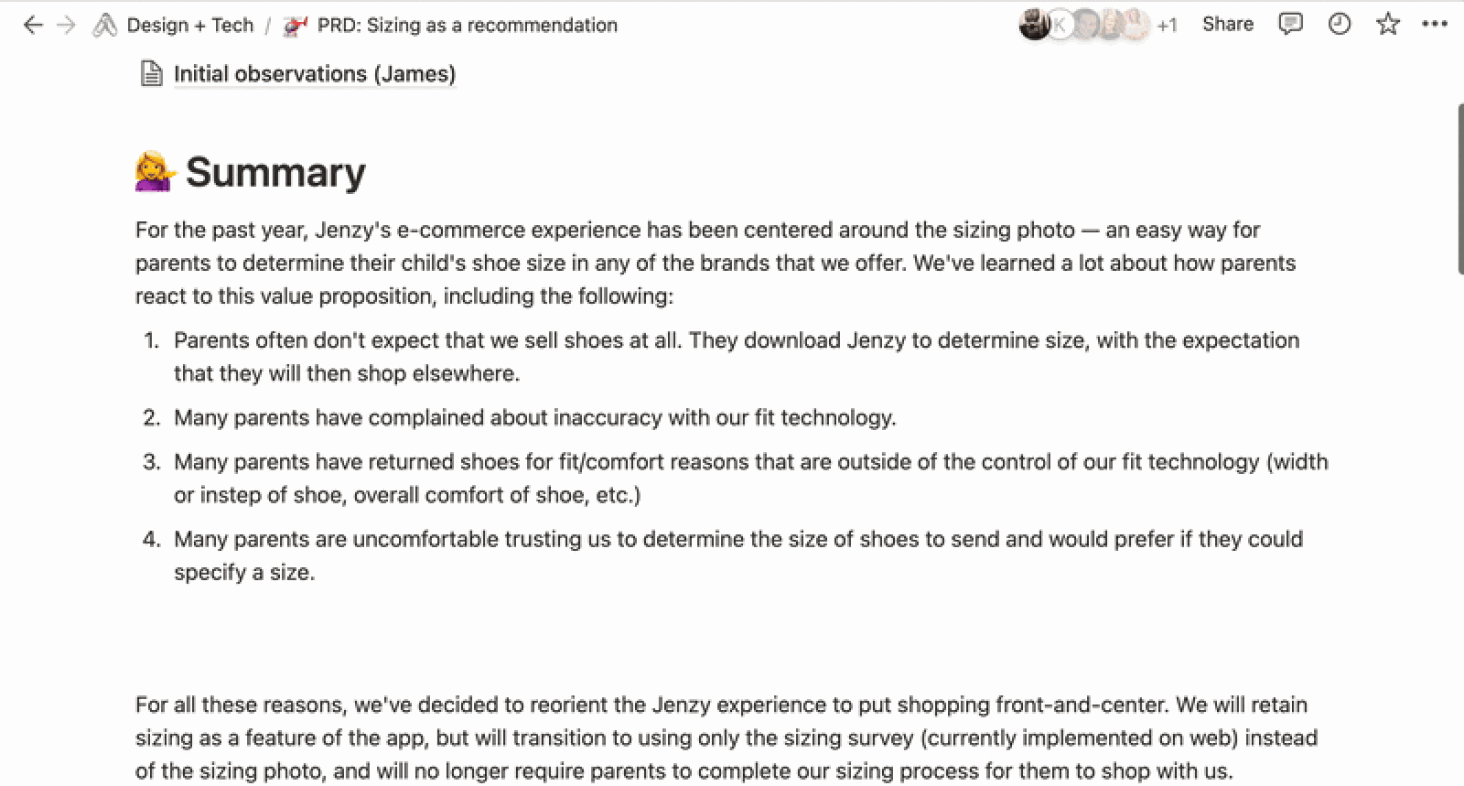The image size is (1464, 786).
Task: Click the helicopter page icon in breadcrumb
Action: (295, 26)
